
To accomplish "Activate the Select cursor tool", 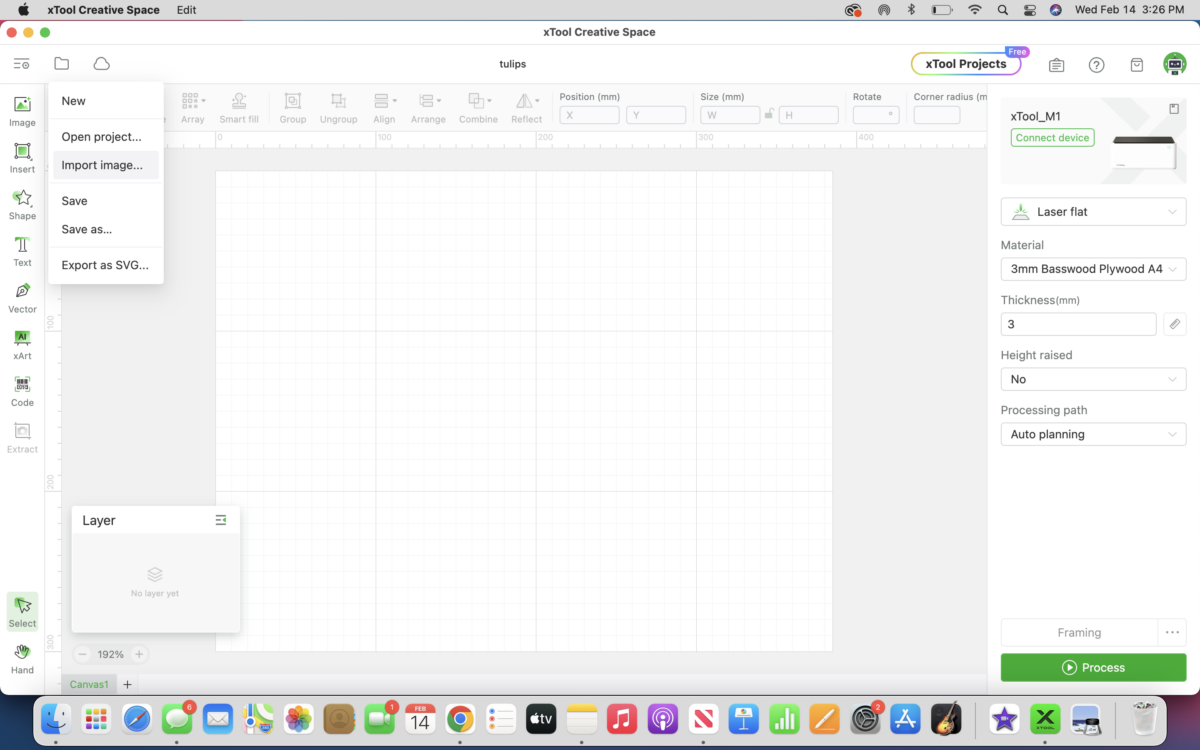I will [x=22, y=612].
